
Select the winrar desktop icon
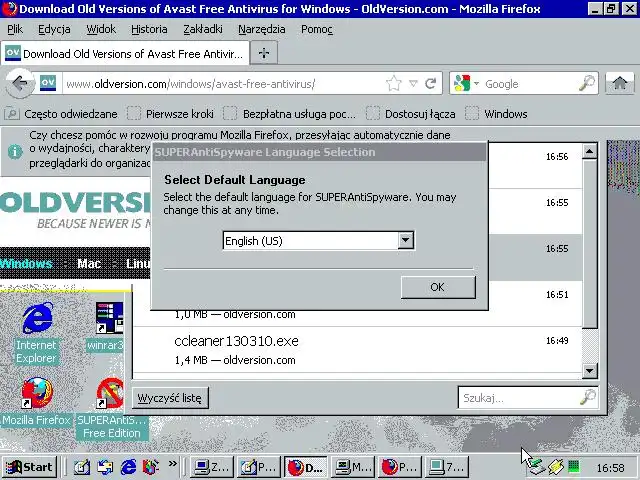coord(107,327)
